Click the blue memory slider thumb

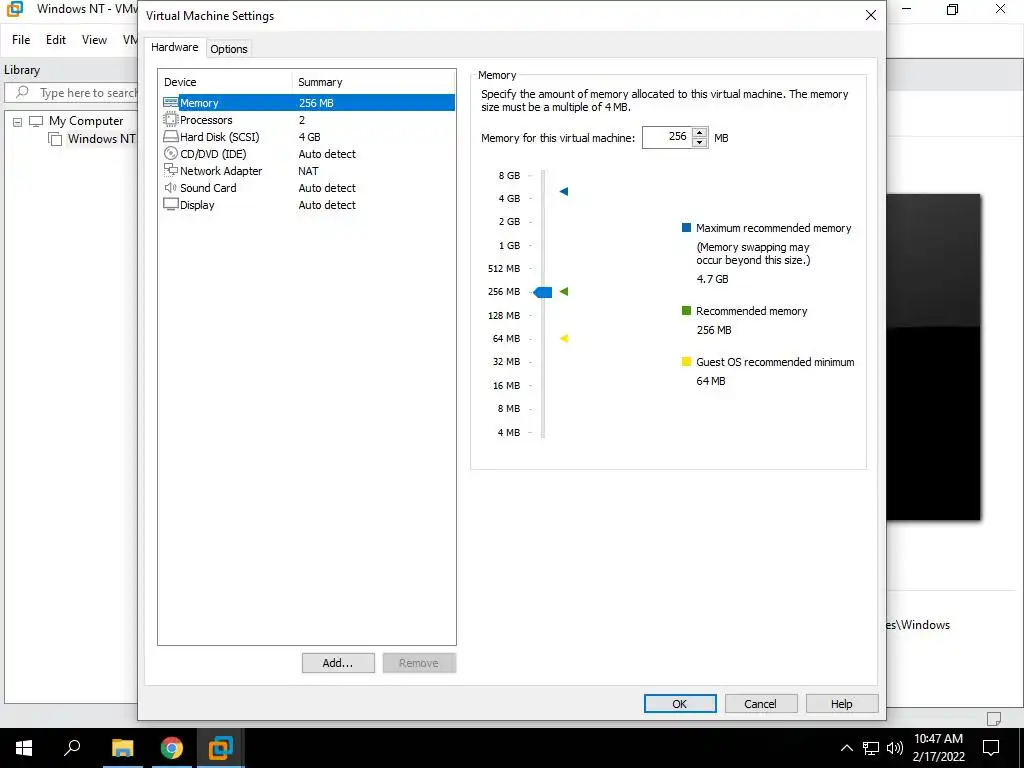(x=543, y=292)
